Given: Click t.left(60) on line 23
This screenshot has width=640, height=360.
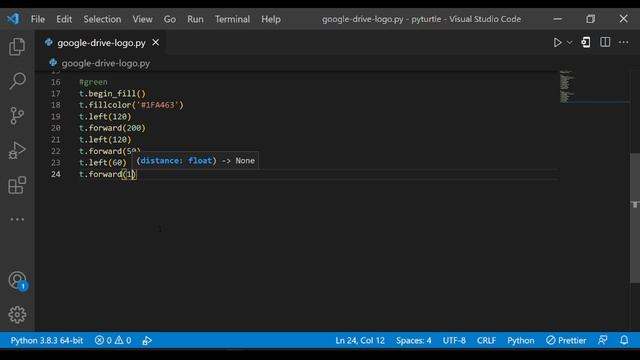Looking at the screenshot, I should [x=103, y=162].
